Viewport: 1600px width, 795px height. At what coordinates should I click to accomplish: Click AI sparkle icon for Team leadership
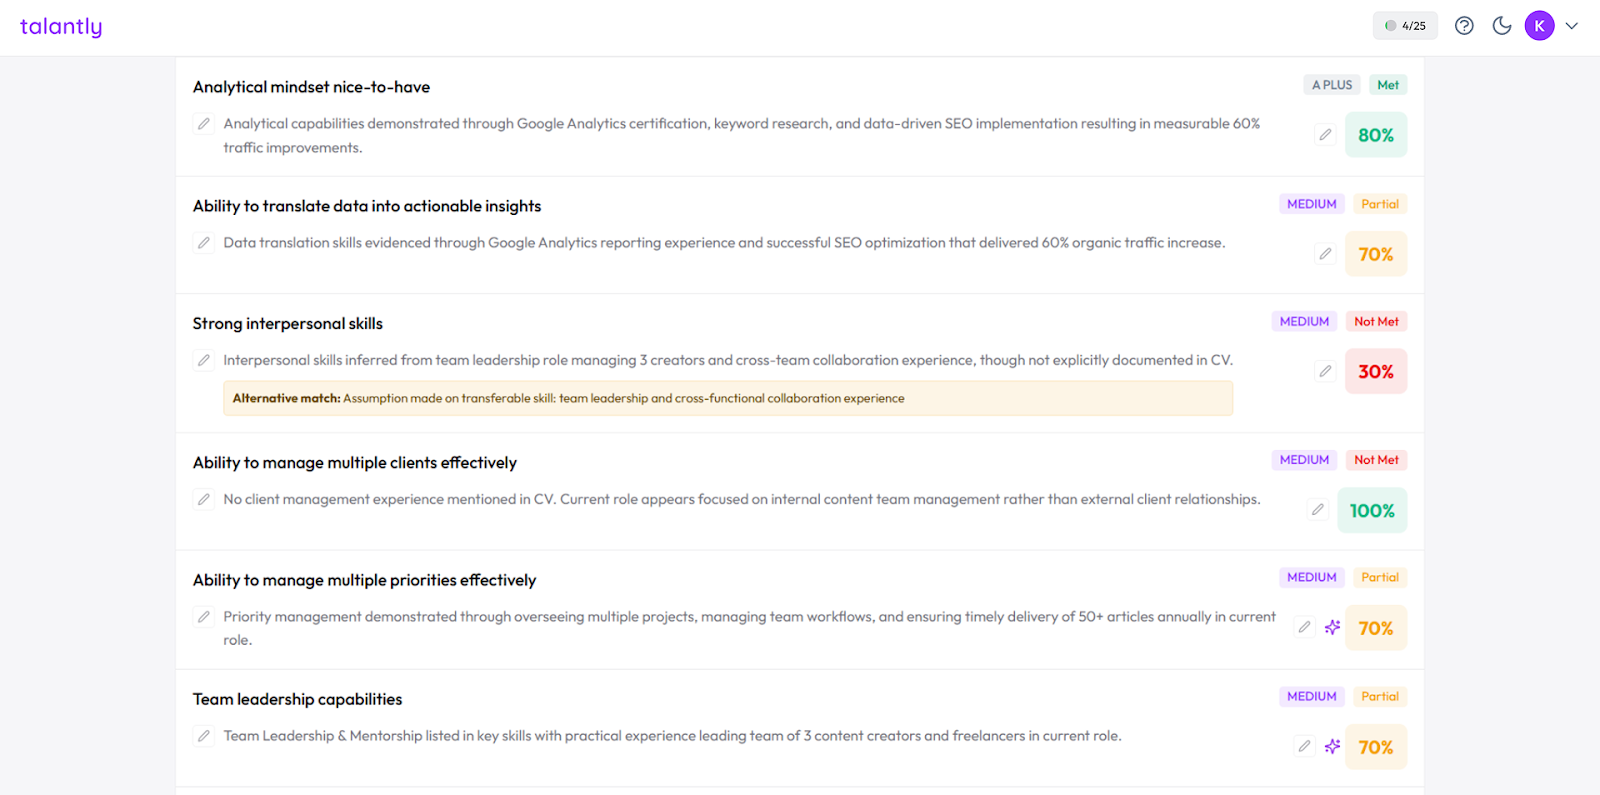coord(1332,747)
